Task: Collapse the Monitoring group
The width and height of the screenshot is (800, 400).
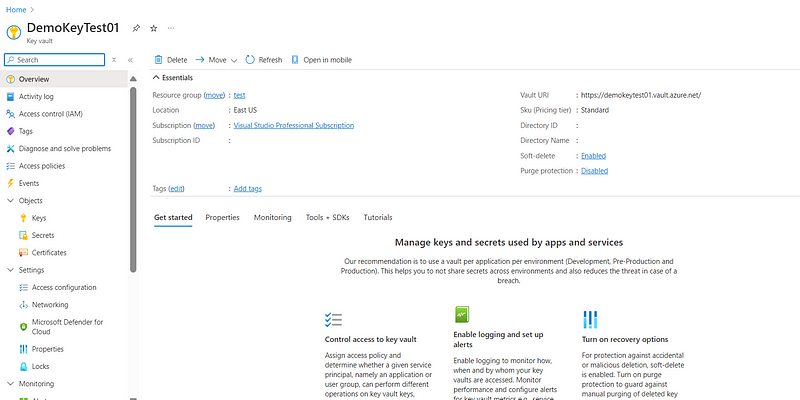Action: coord(10,384)
